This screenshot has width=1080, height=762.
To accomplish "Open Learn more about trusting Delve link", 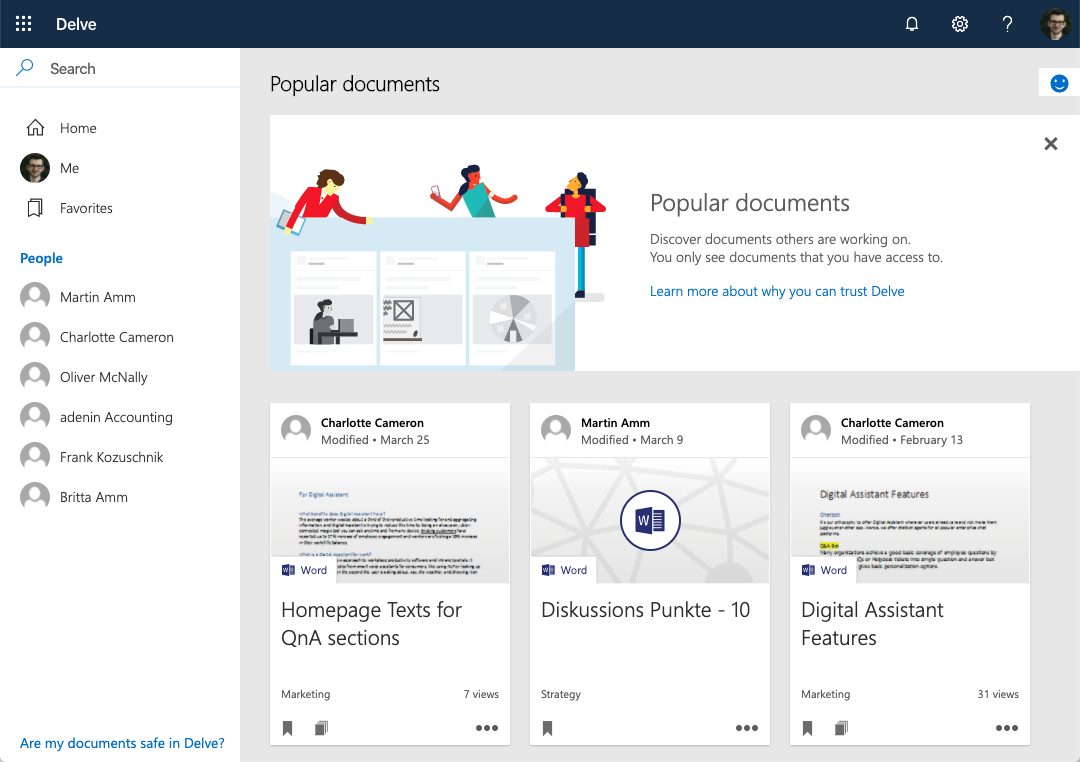I will point(777,291).
